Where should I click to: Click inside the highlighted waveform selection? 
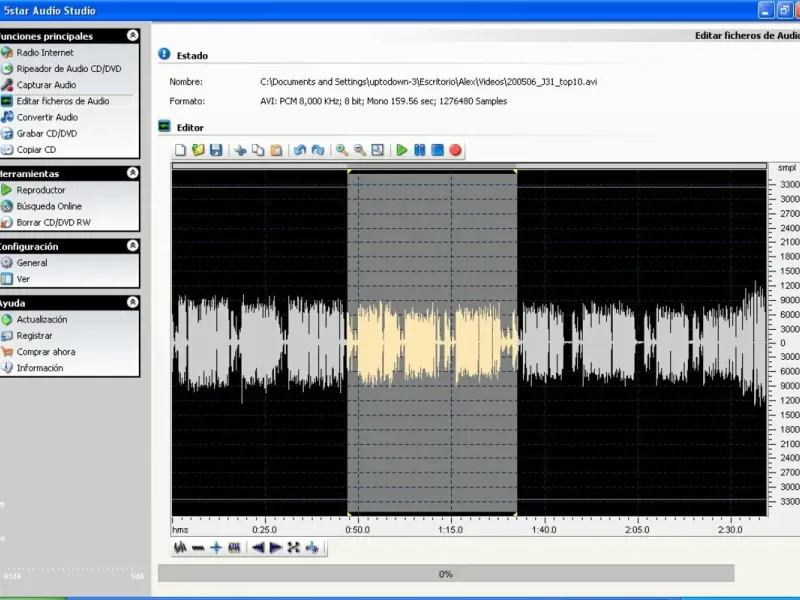point(432,342)
